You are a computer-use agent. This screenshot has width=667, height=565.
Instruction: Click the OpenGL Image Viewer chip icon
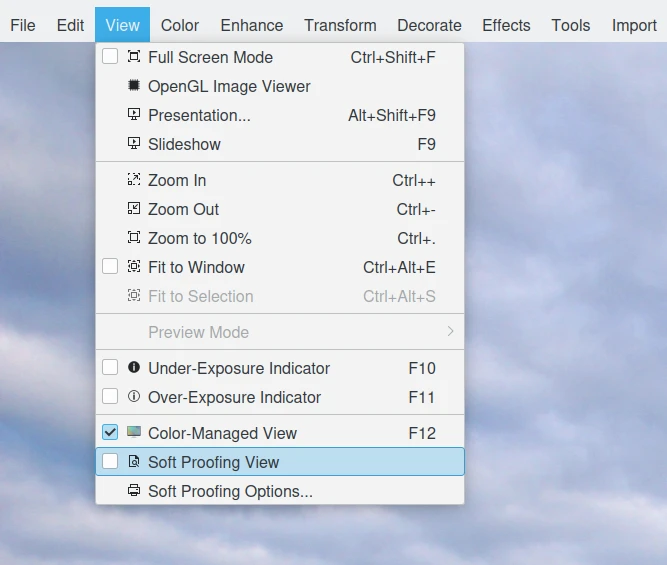[x=134, y=86]
